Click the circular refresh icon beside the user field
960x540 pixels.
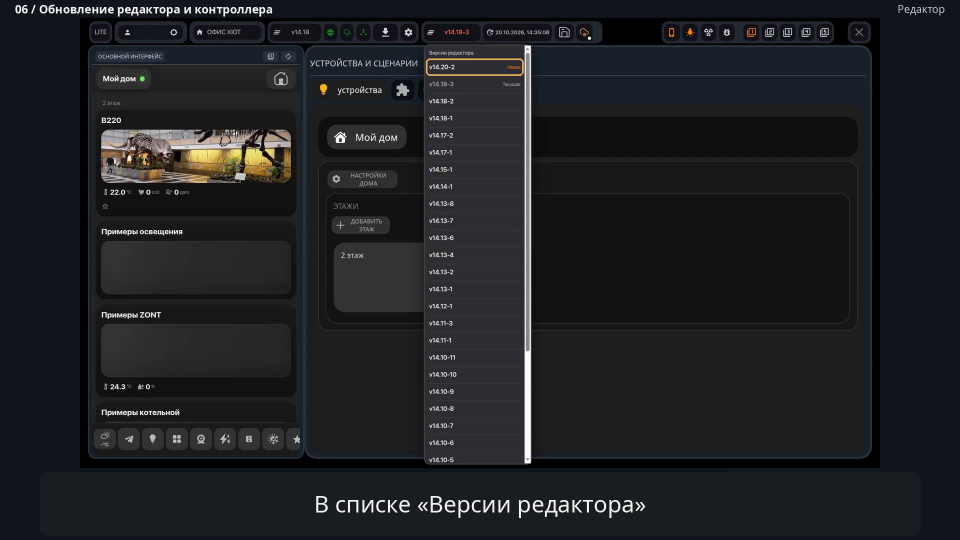tap(174, 32)
